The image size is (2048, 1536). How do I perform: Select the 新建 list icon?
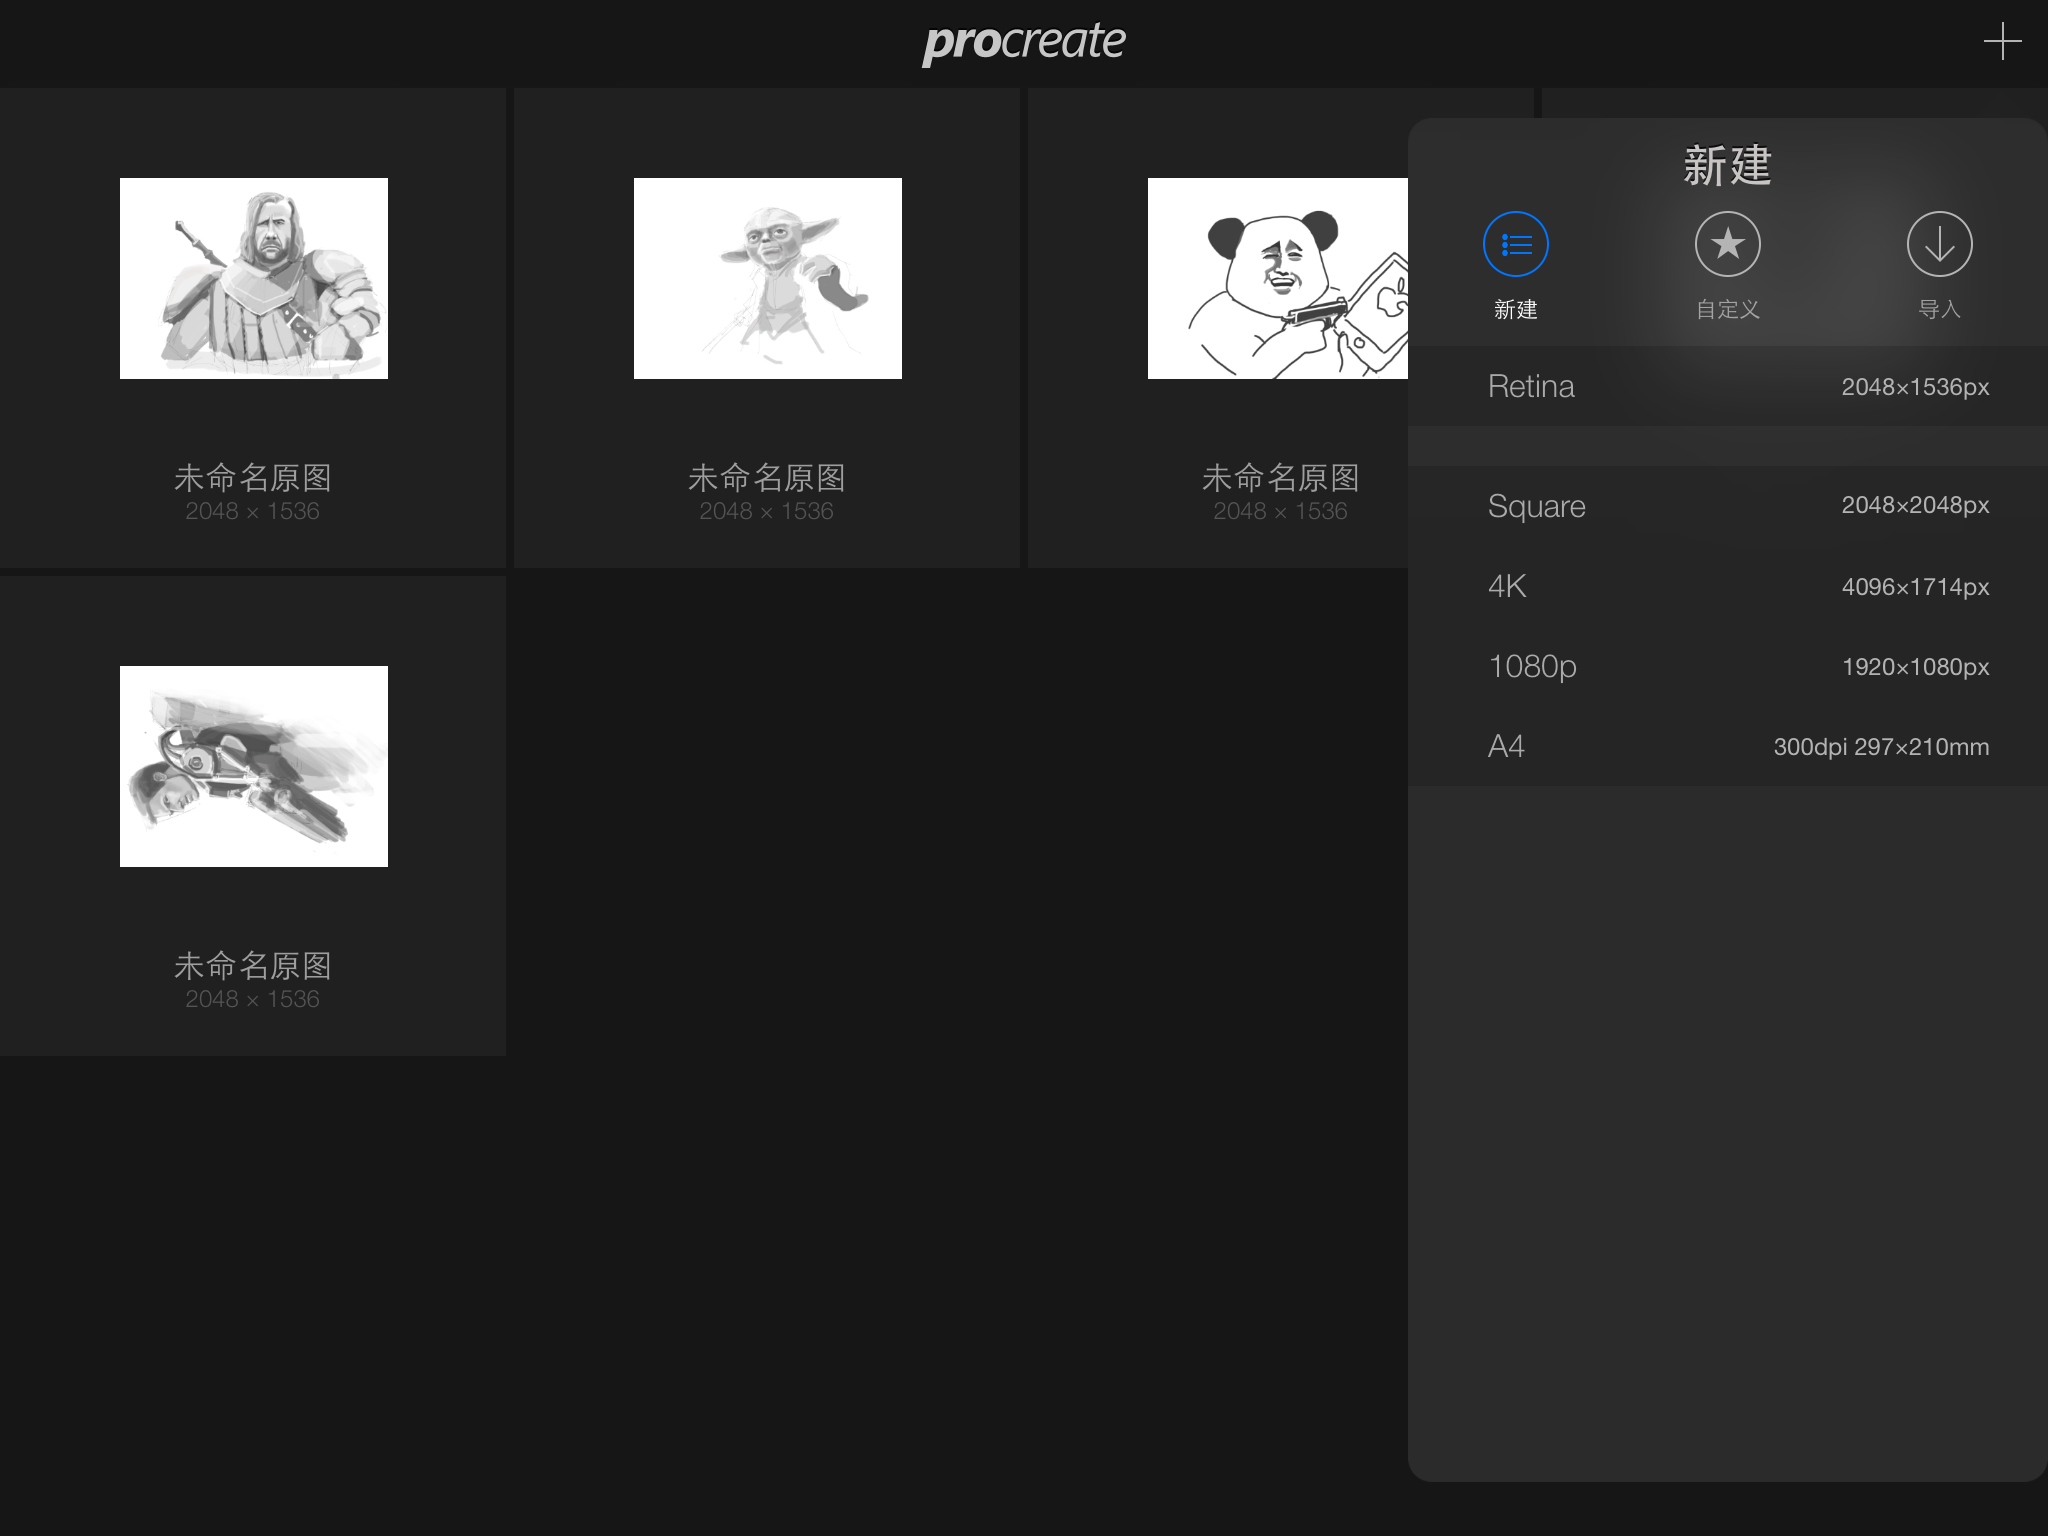(x=1515, y=244)
